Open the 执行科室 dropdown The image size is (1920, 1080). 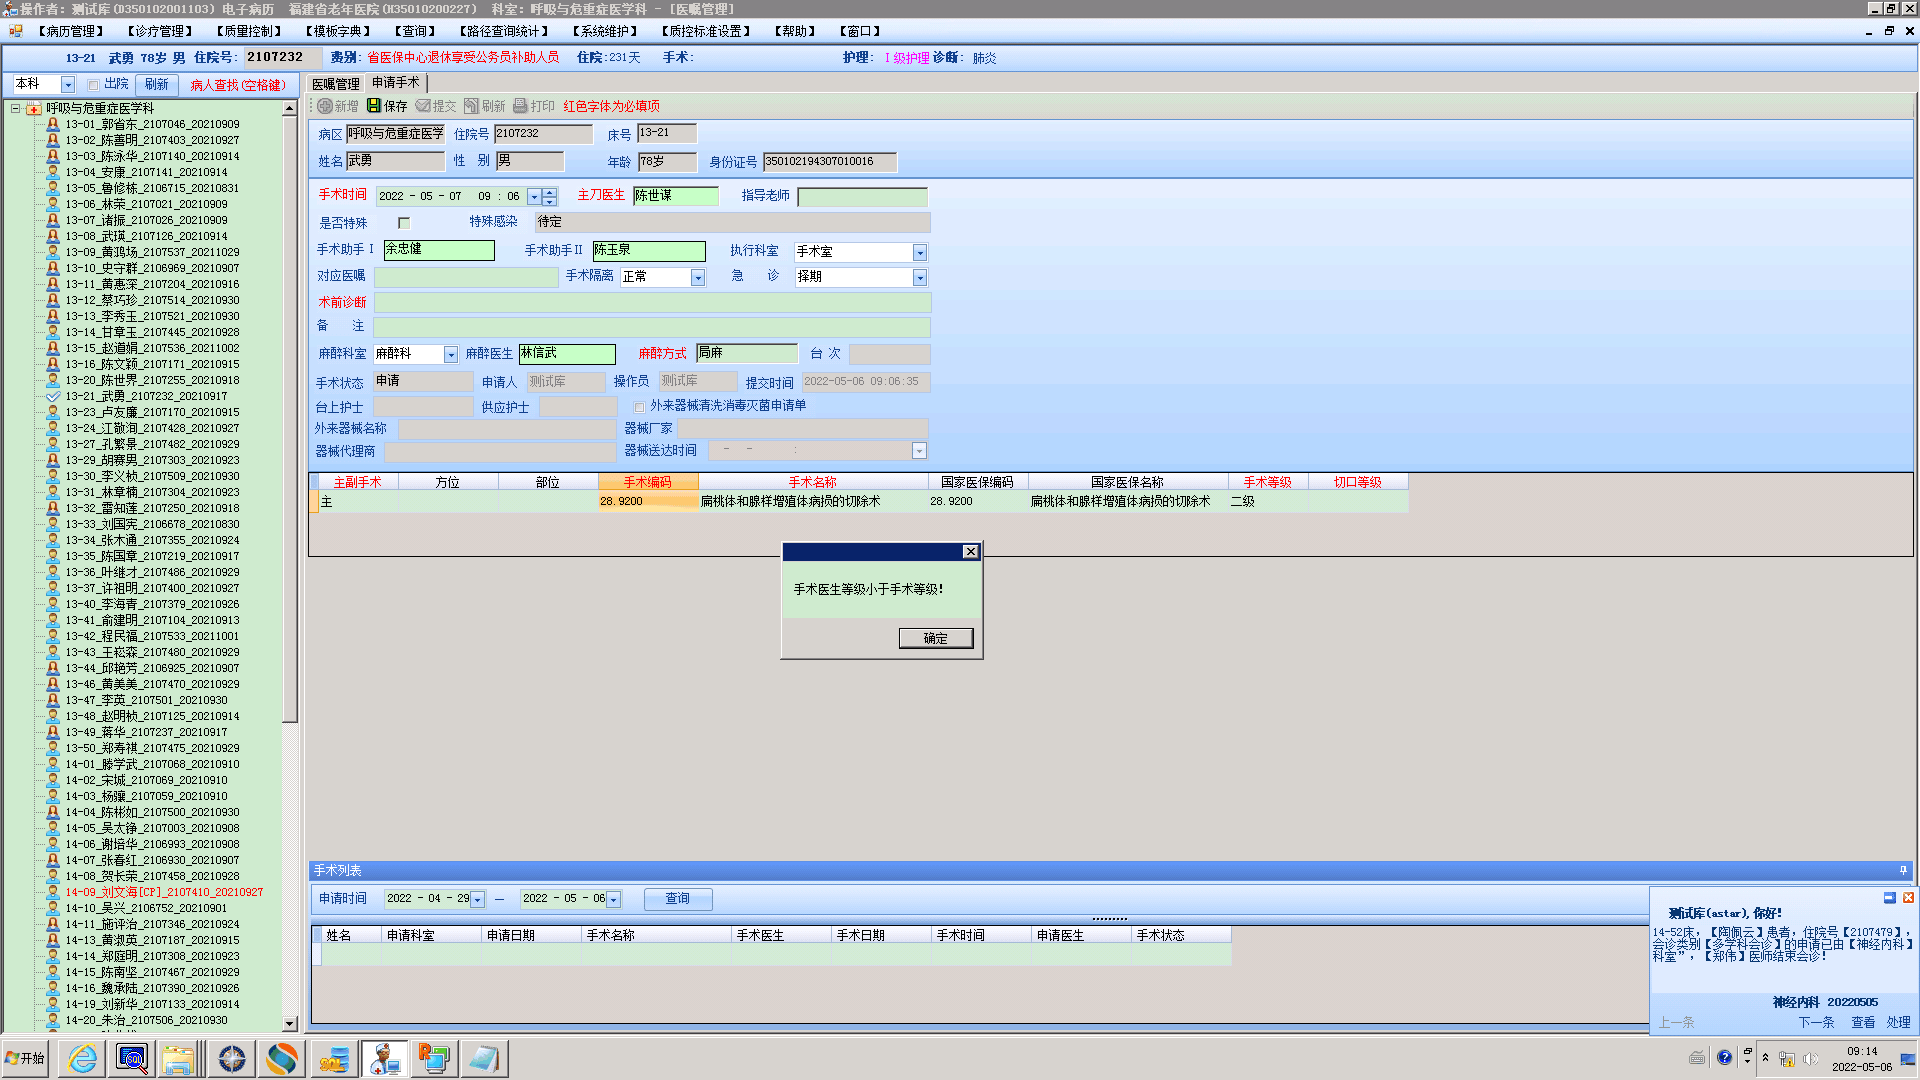tap(920, 253)
